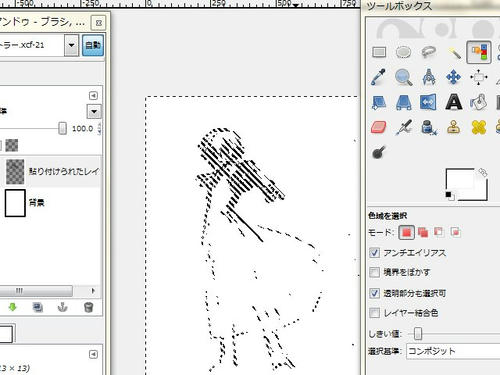Viewport: 500px width, 375px height.
Task: Select the 背景 layer thumbnail
Action: tap(15, 203)
